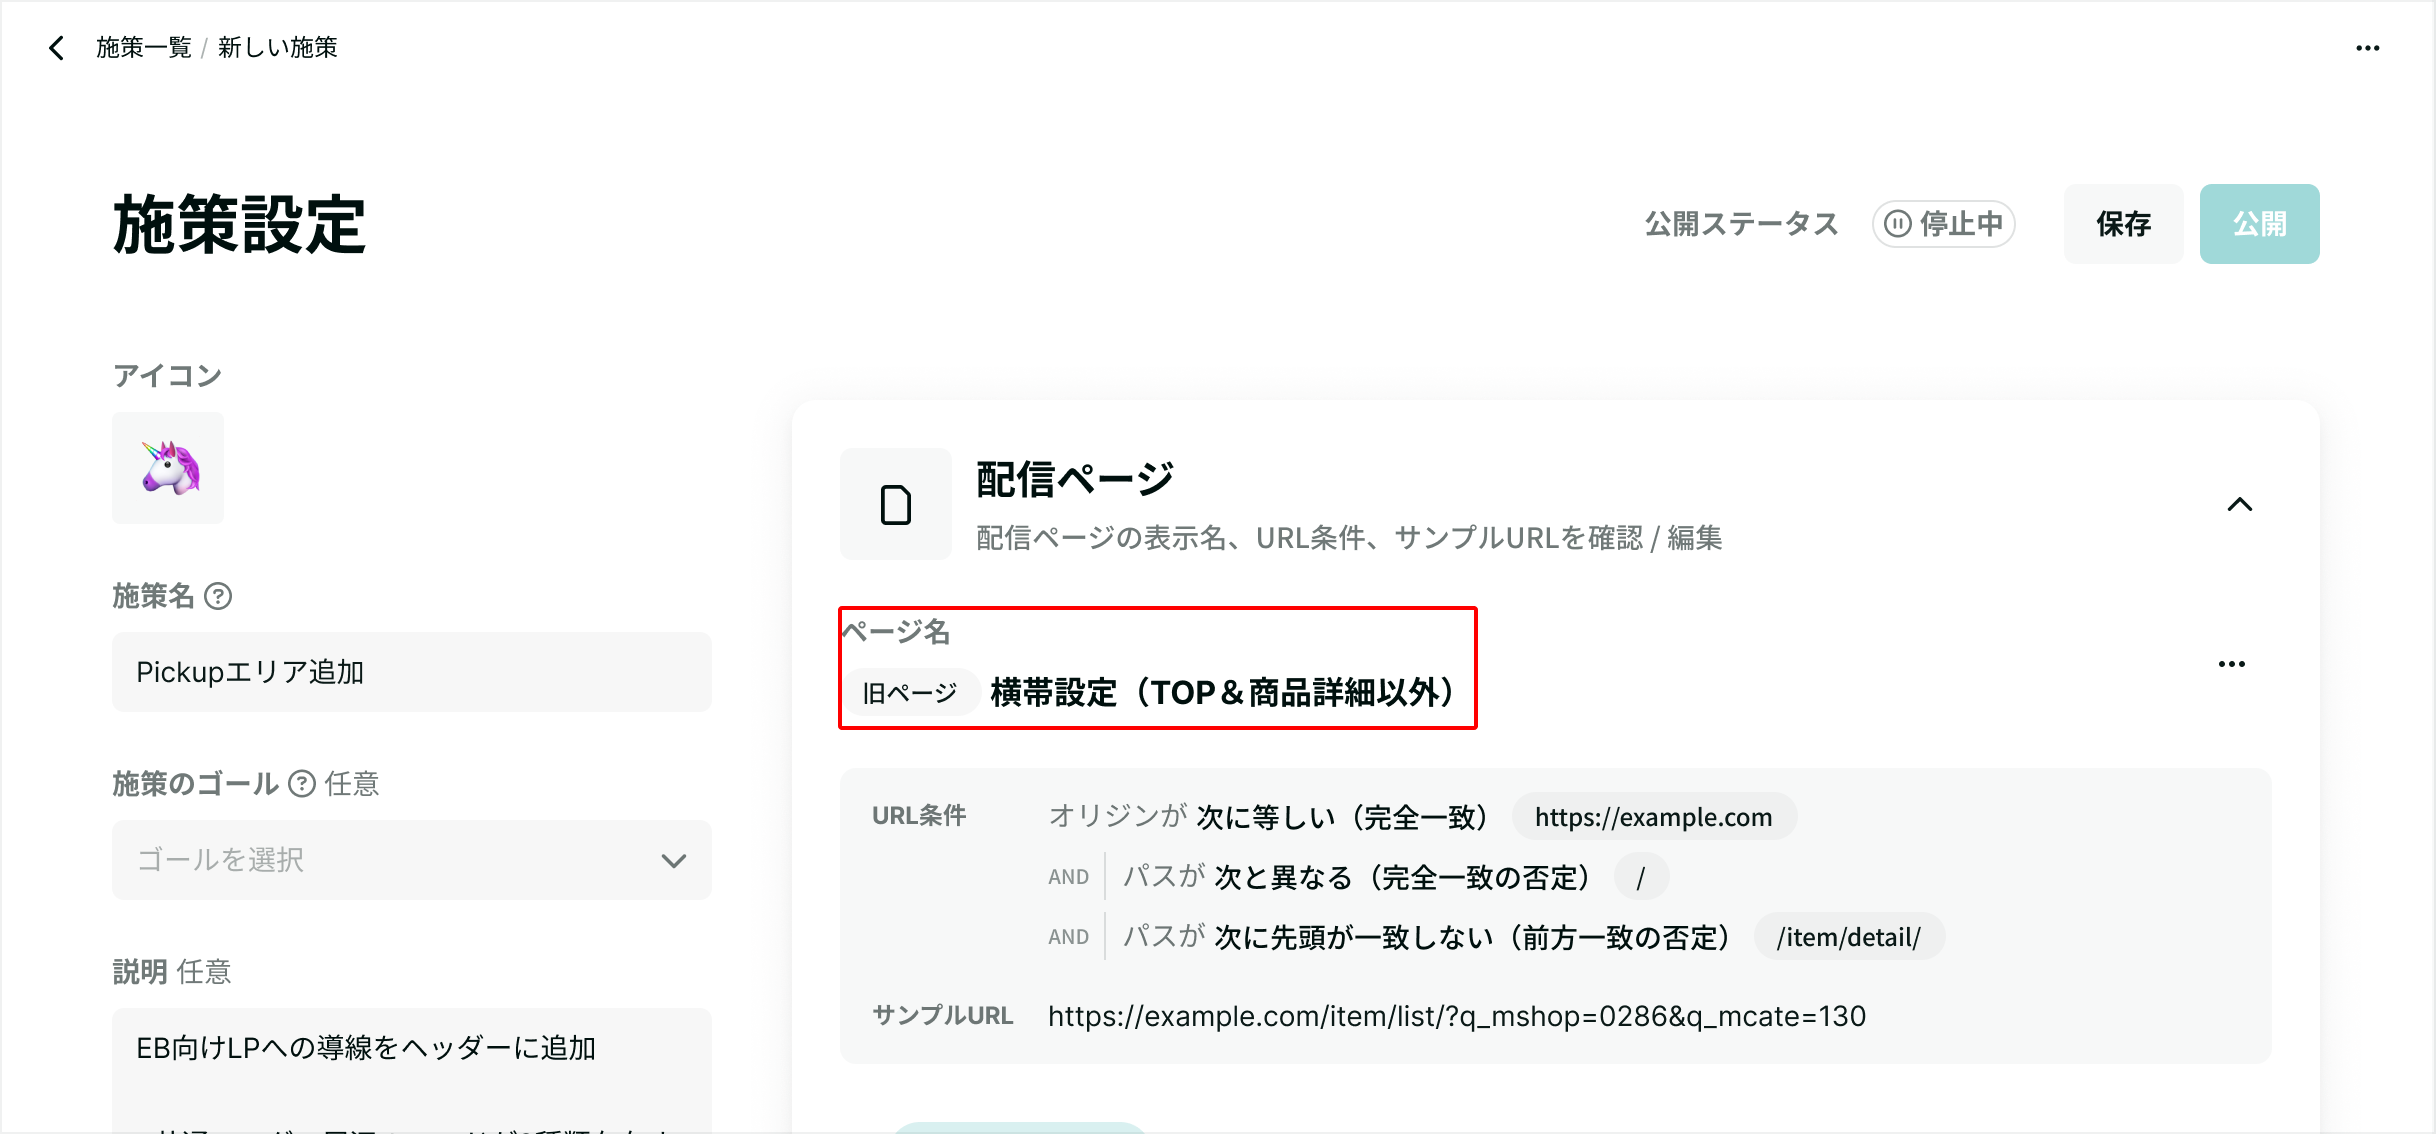Click the 旧ページ tag
Image resolution: width=2436 pixels, height=1134 pixels.
point(909,693)
